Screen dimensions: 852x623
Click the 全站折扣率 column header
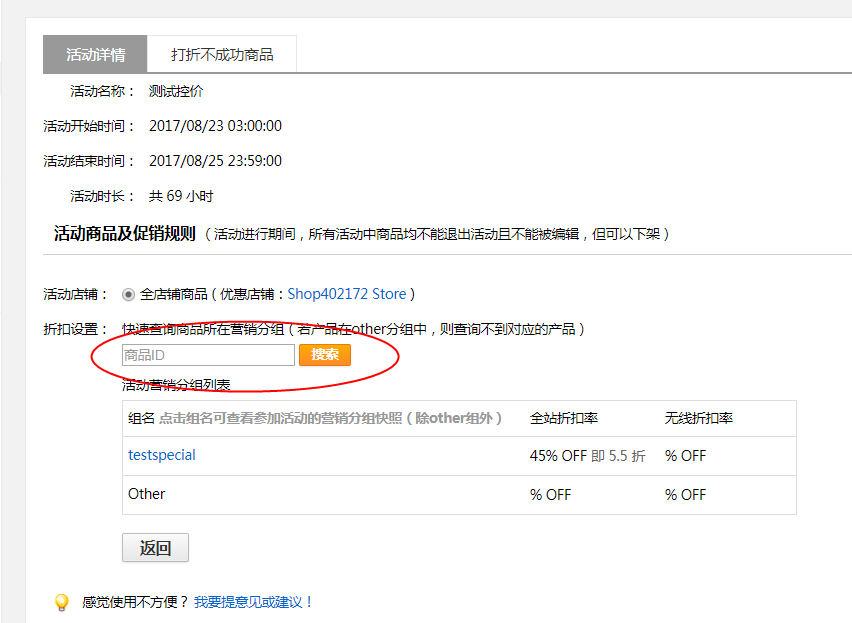[x=563, y=418]
